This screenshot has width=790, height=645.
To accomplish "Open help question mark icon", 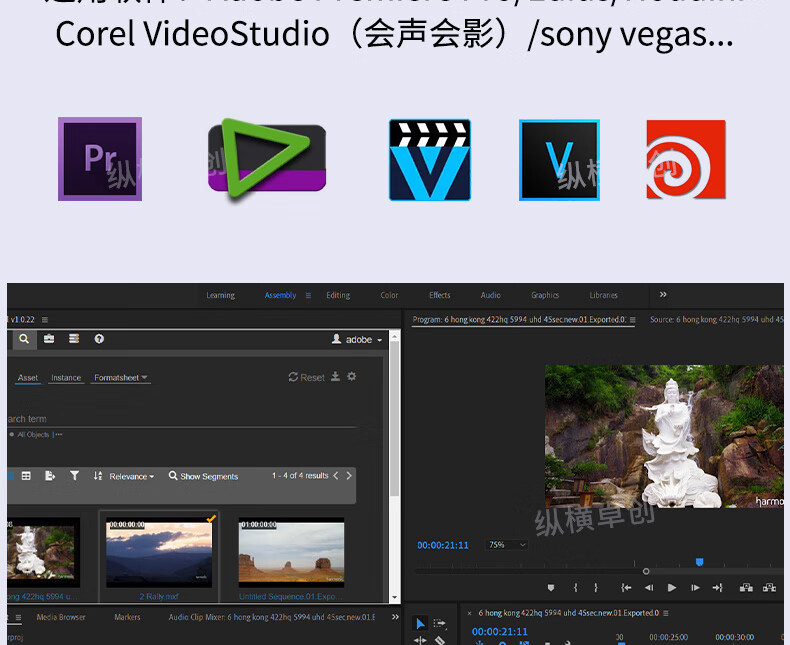I will click(x=99, y=339).
